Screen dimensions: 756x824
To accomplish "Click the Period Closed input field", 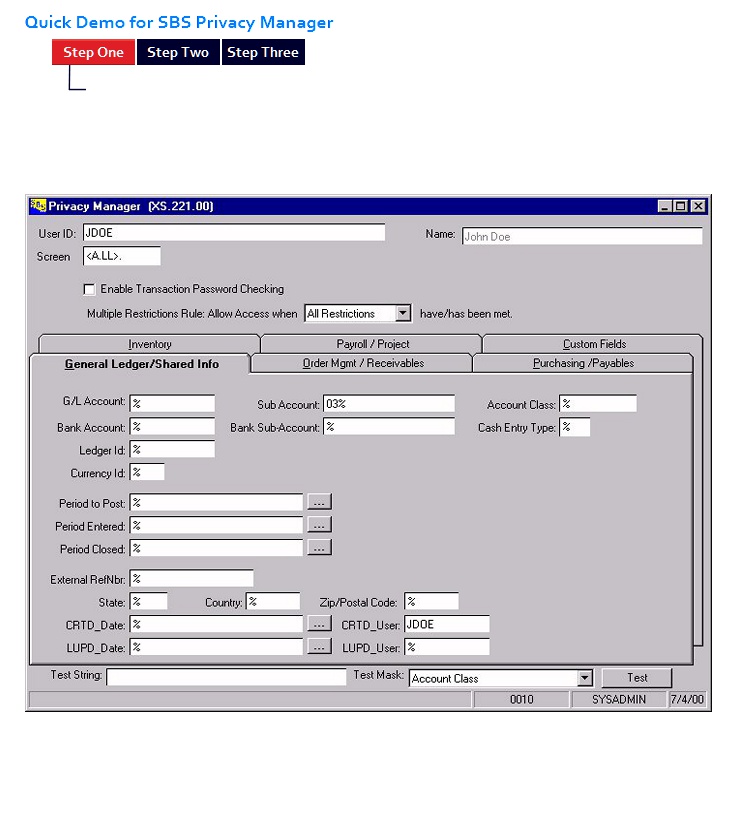I will coord(216,548).
